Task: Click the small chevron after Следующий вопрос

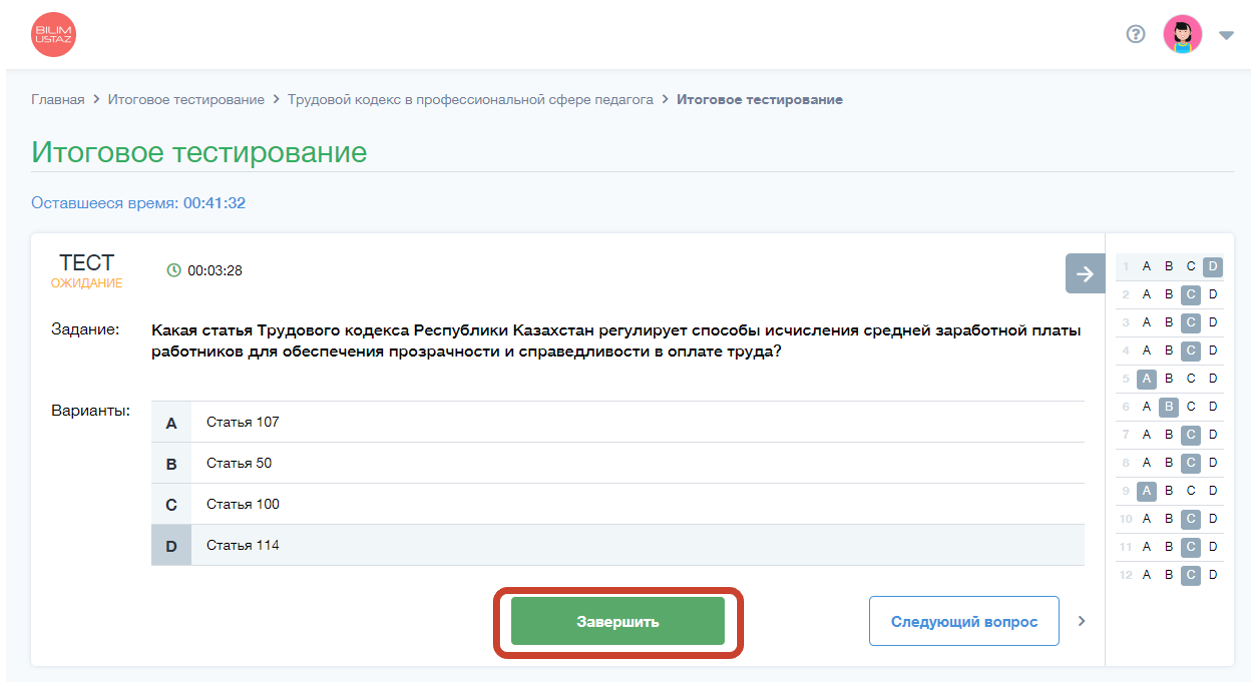Action: point(1081,622)
